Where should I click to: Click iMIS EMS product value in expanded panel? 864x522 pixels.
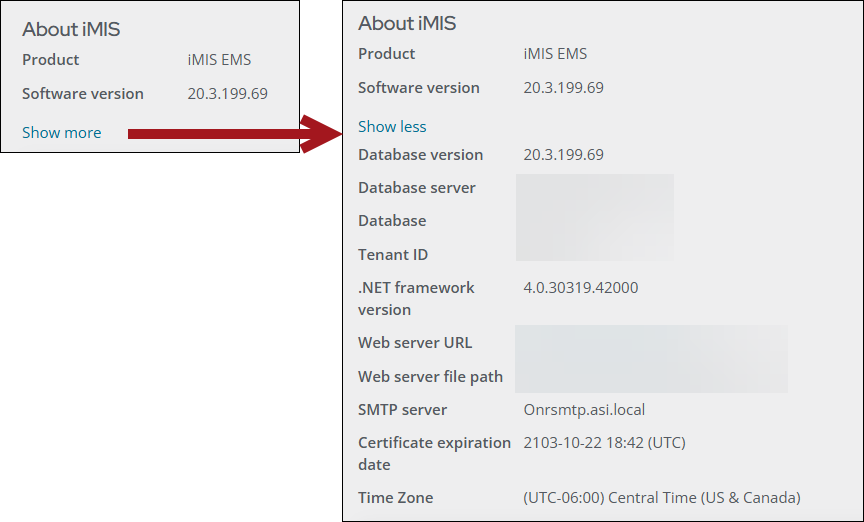pos(555,53)
